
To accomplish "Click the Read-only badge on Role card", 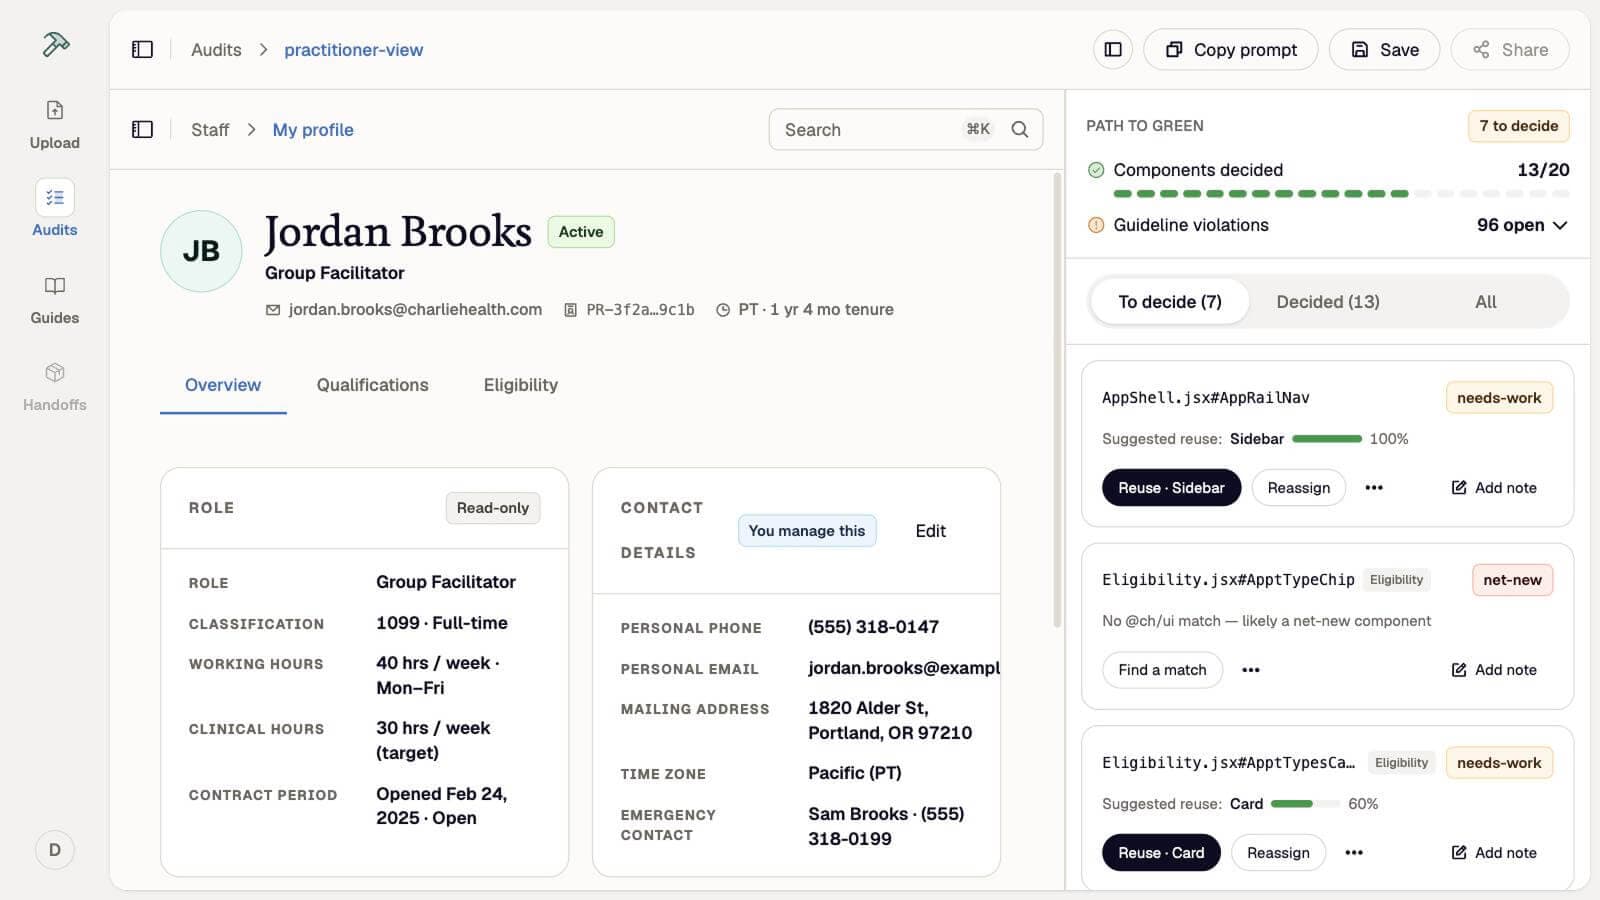I will tap(493, 508).
